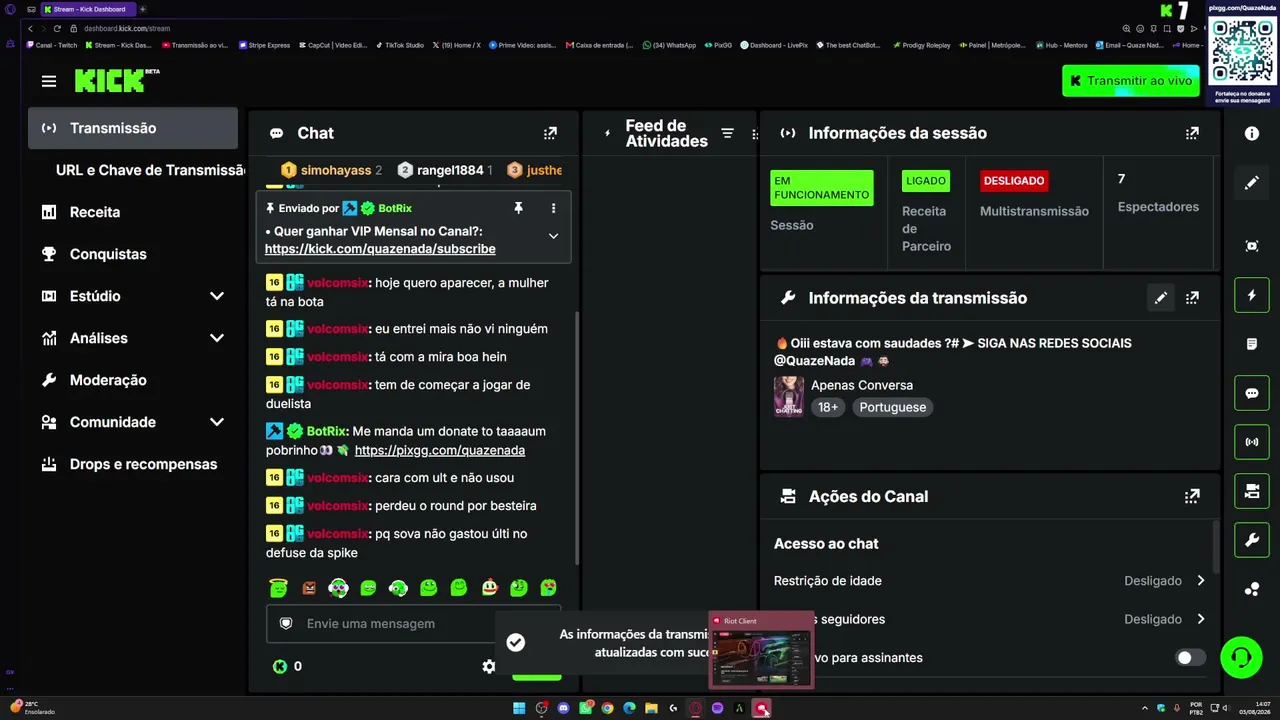Click the rangel1884 top gifter entry
1280x720 pixels.
click(x=445, y=170)
